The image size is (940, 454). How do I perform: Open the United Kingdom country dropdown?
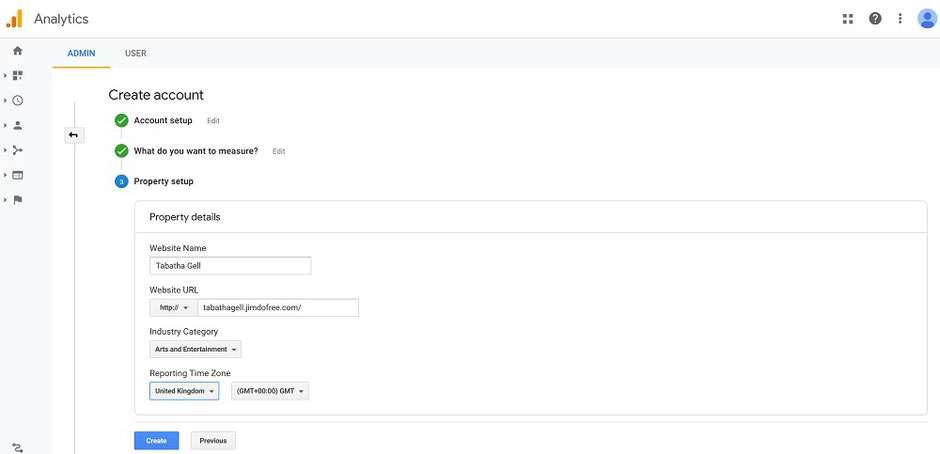click(x=184, y=391)
